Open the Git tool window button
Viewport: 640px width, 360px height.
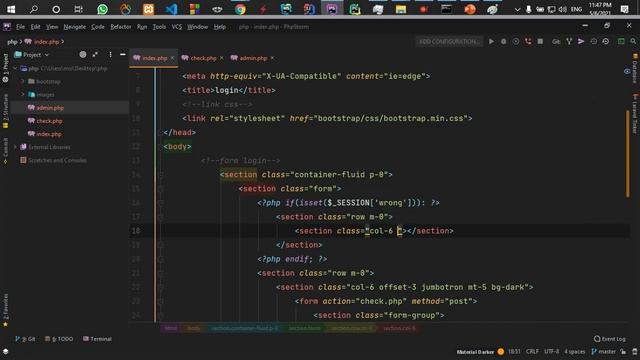pyautogui.click(x=25, y=339)
